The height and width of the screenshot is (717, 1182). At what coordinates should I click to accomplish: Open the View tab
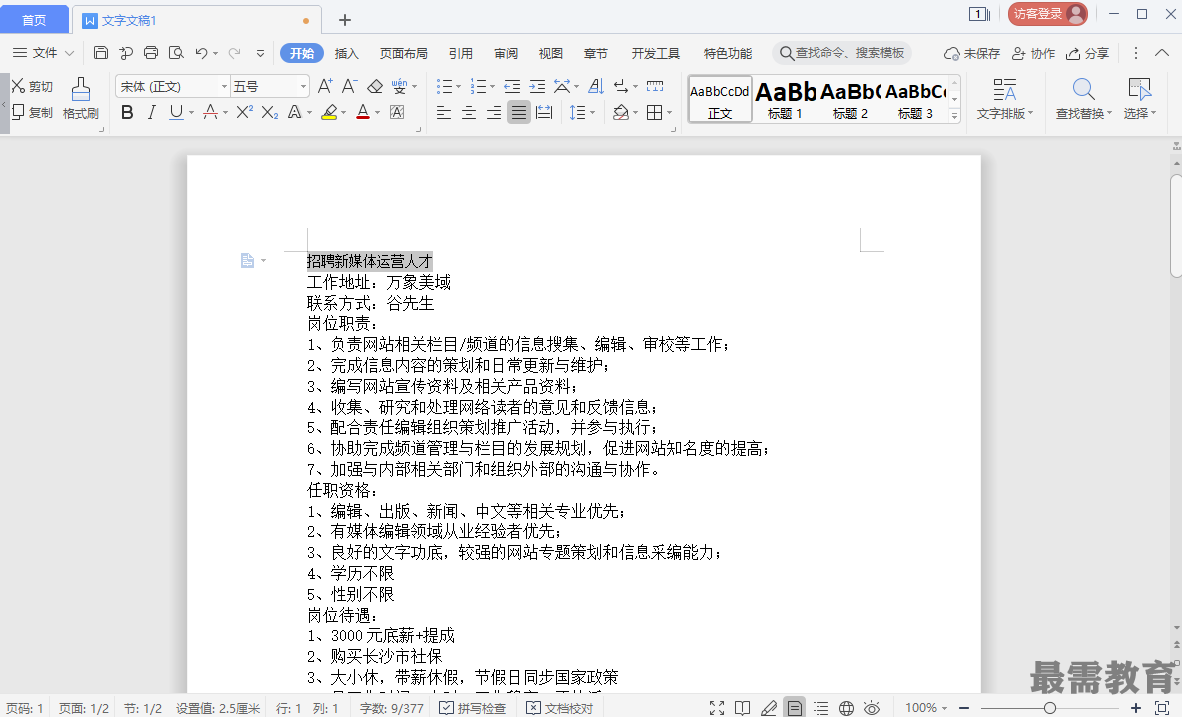click(550, 53)
